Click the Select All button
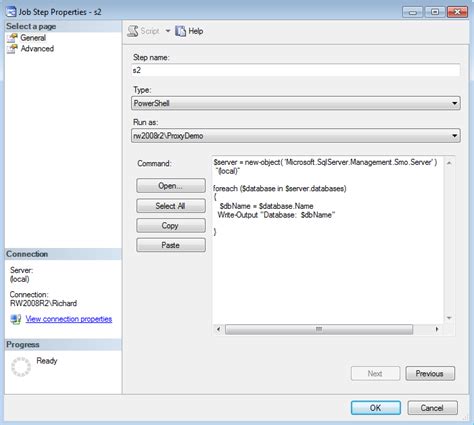 point(171,206)
